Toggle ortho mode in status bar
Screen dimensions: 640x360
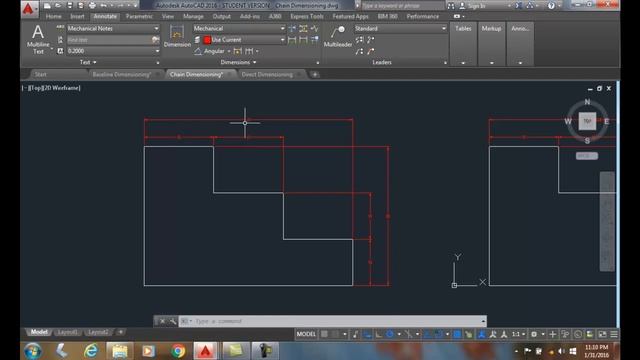tap(379, 334)
